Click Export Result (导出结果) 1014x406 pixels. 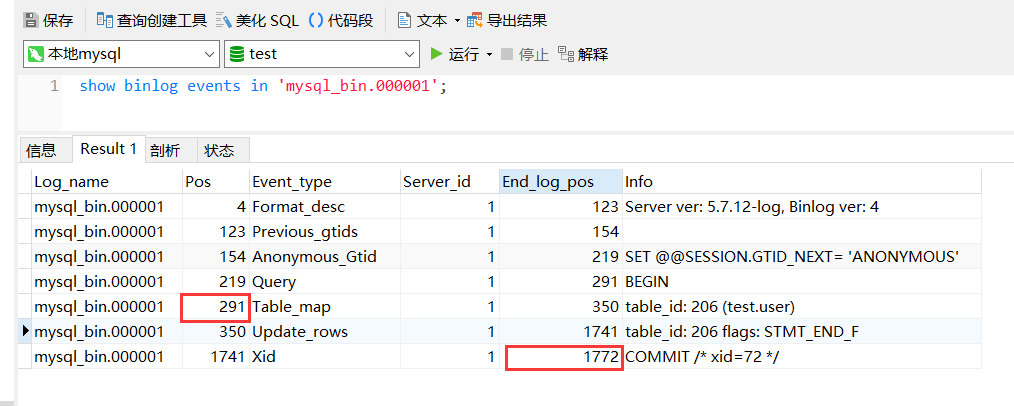507,21
